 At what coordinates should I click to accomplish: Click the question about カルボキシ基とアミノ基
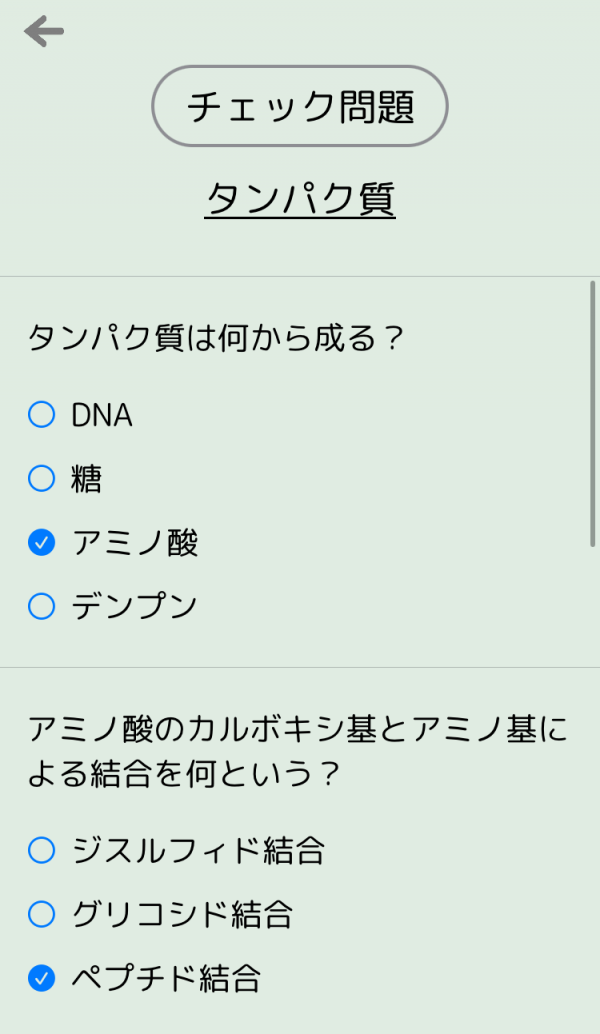(297, 752)
